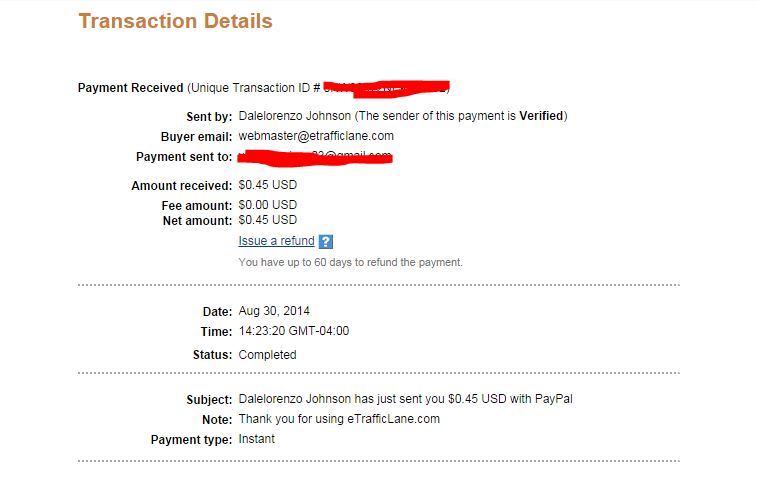Click the Completed status text
Screen dimensions: 758x483
pos(267,355)
